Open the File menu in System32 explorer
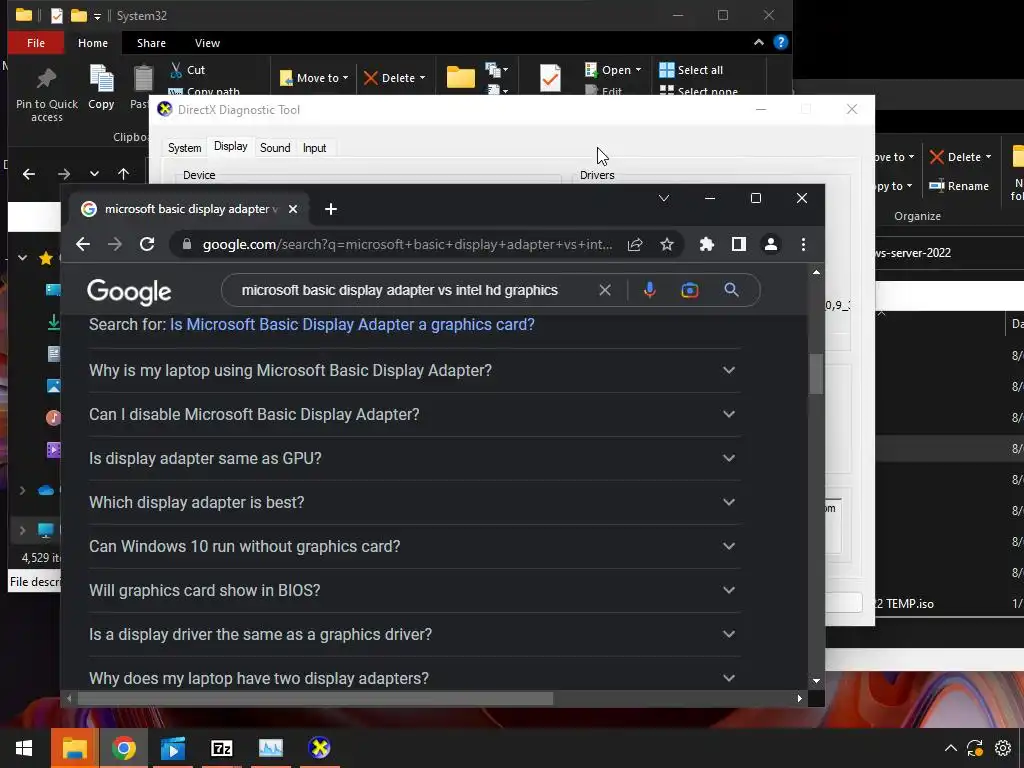This screenshot has width=1024, height=768. pos(36,43)
